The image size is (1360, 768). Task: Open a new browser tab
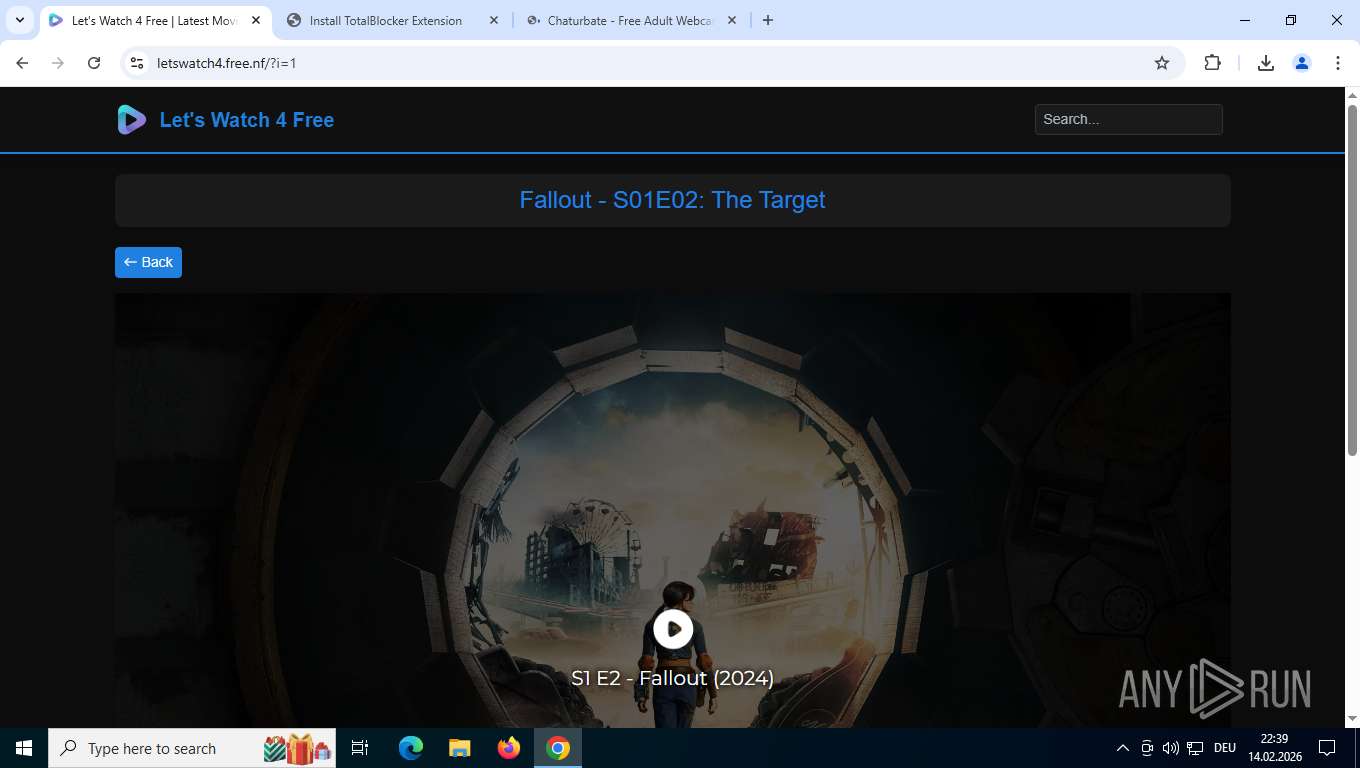(x=768, y=20)
